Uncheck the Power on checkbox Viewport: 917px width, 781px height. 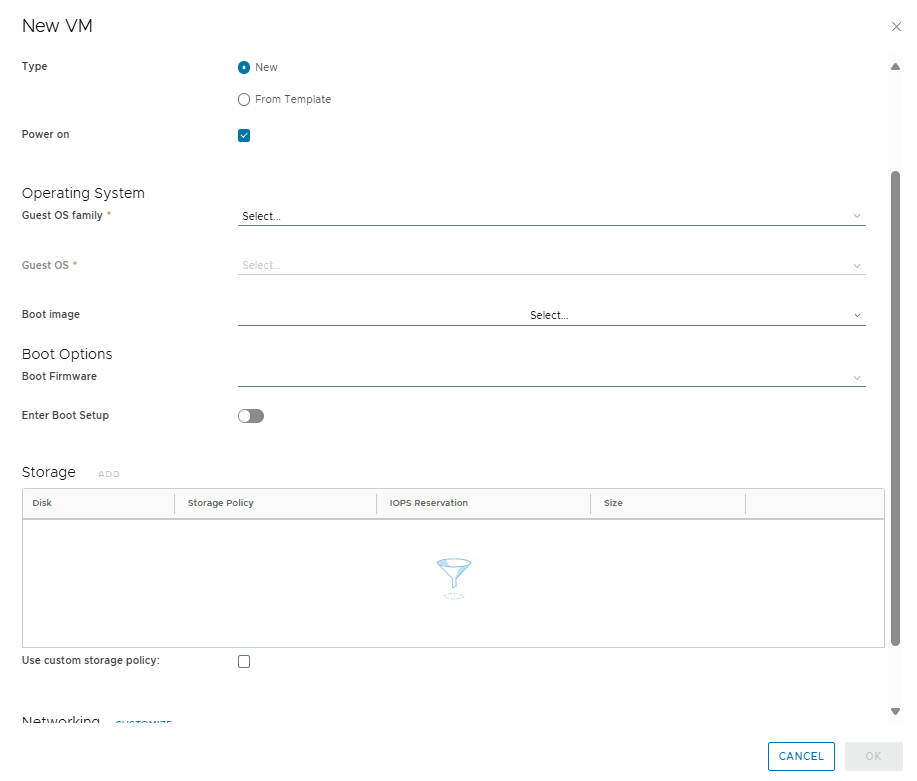coord(244,136)
